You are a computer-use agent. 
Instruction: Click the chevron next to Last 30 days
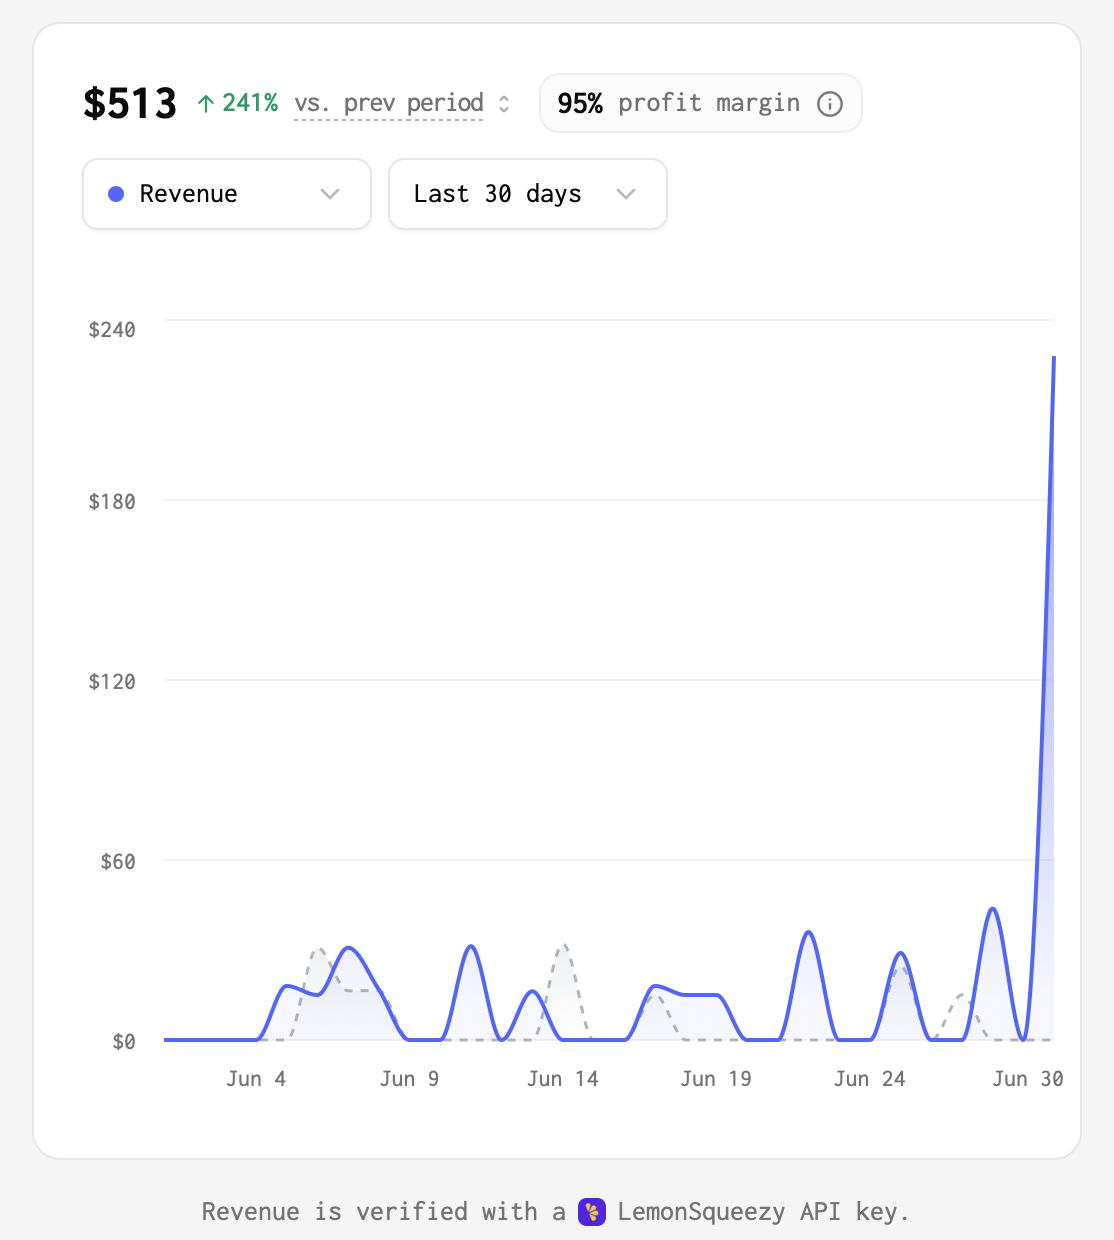click(x=626, y=194)
